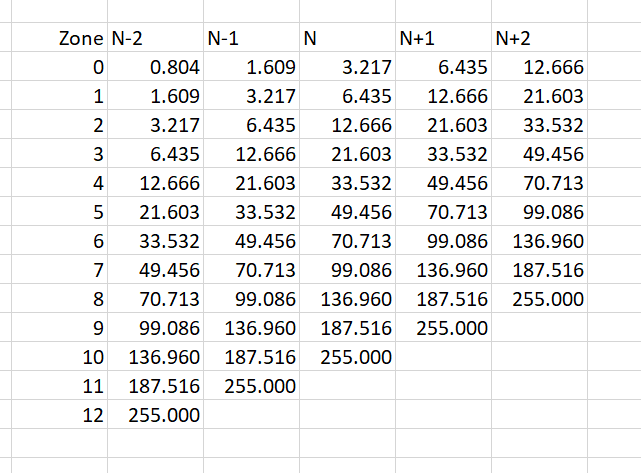Click Zone number 8 cell
The image size is (641, 473).
tap(60, 298)
